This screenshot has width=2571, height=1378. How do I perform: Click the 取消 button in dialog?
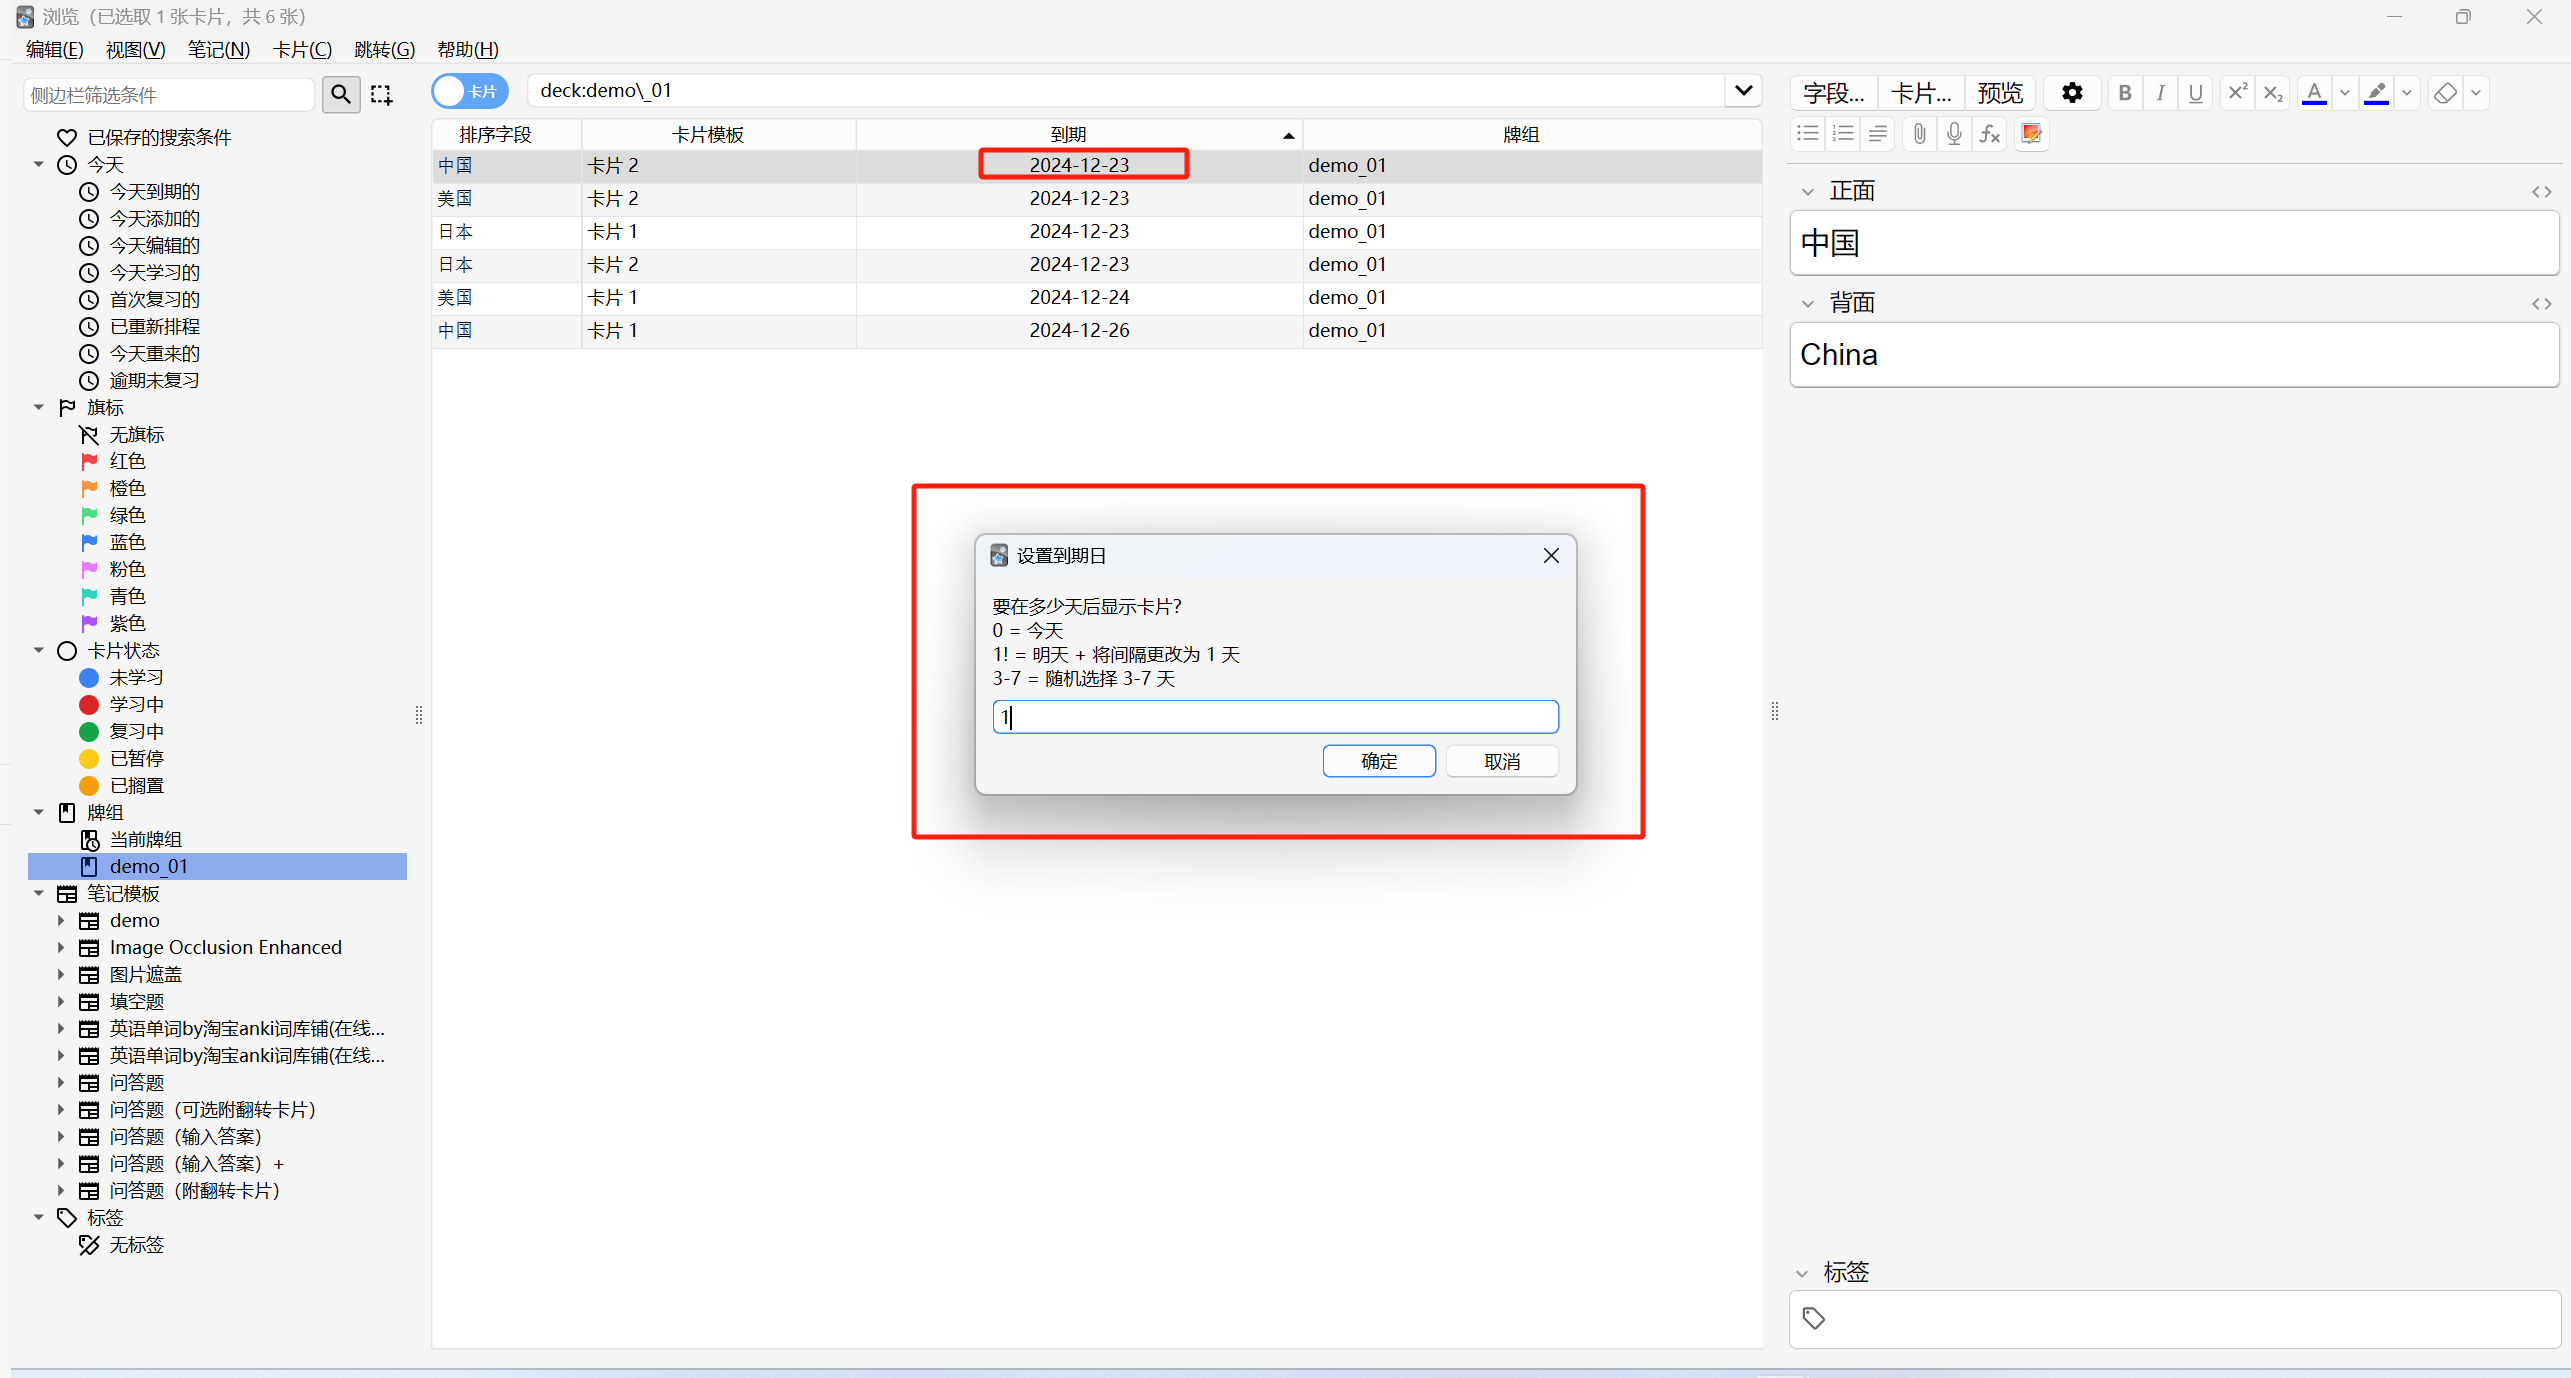(x=1501, y=761)
